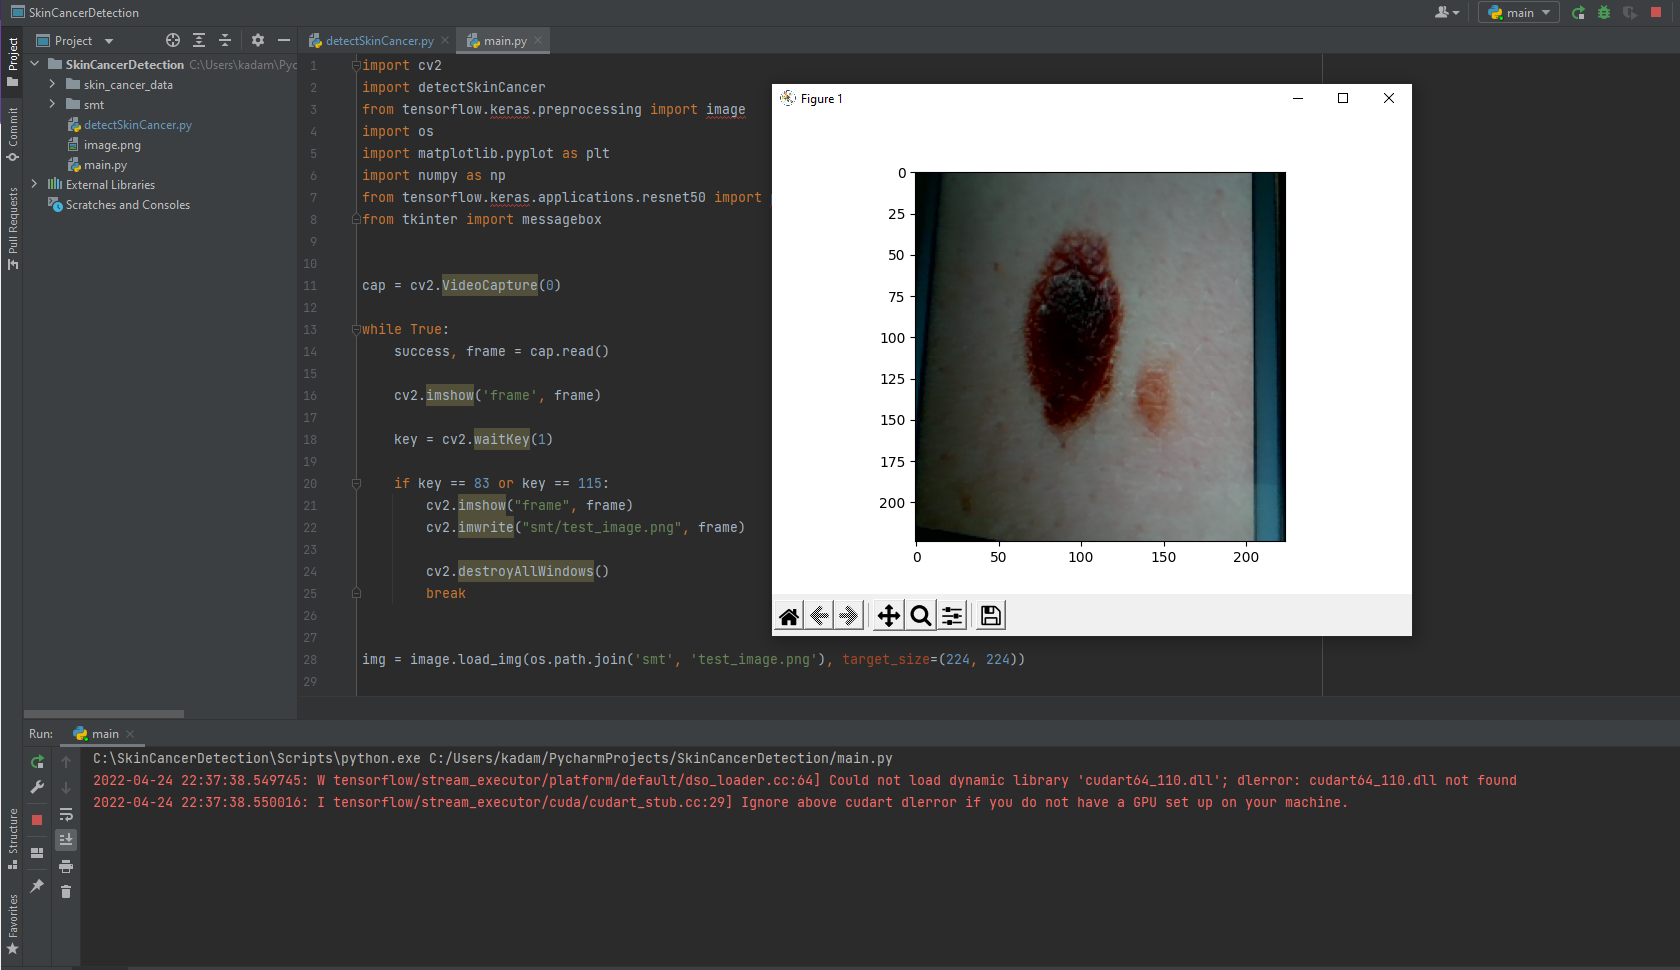Click the Print console output icon
The image size is (1680, 970).
(66, 867)
